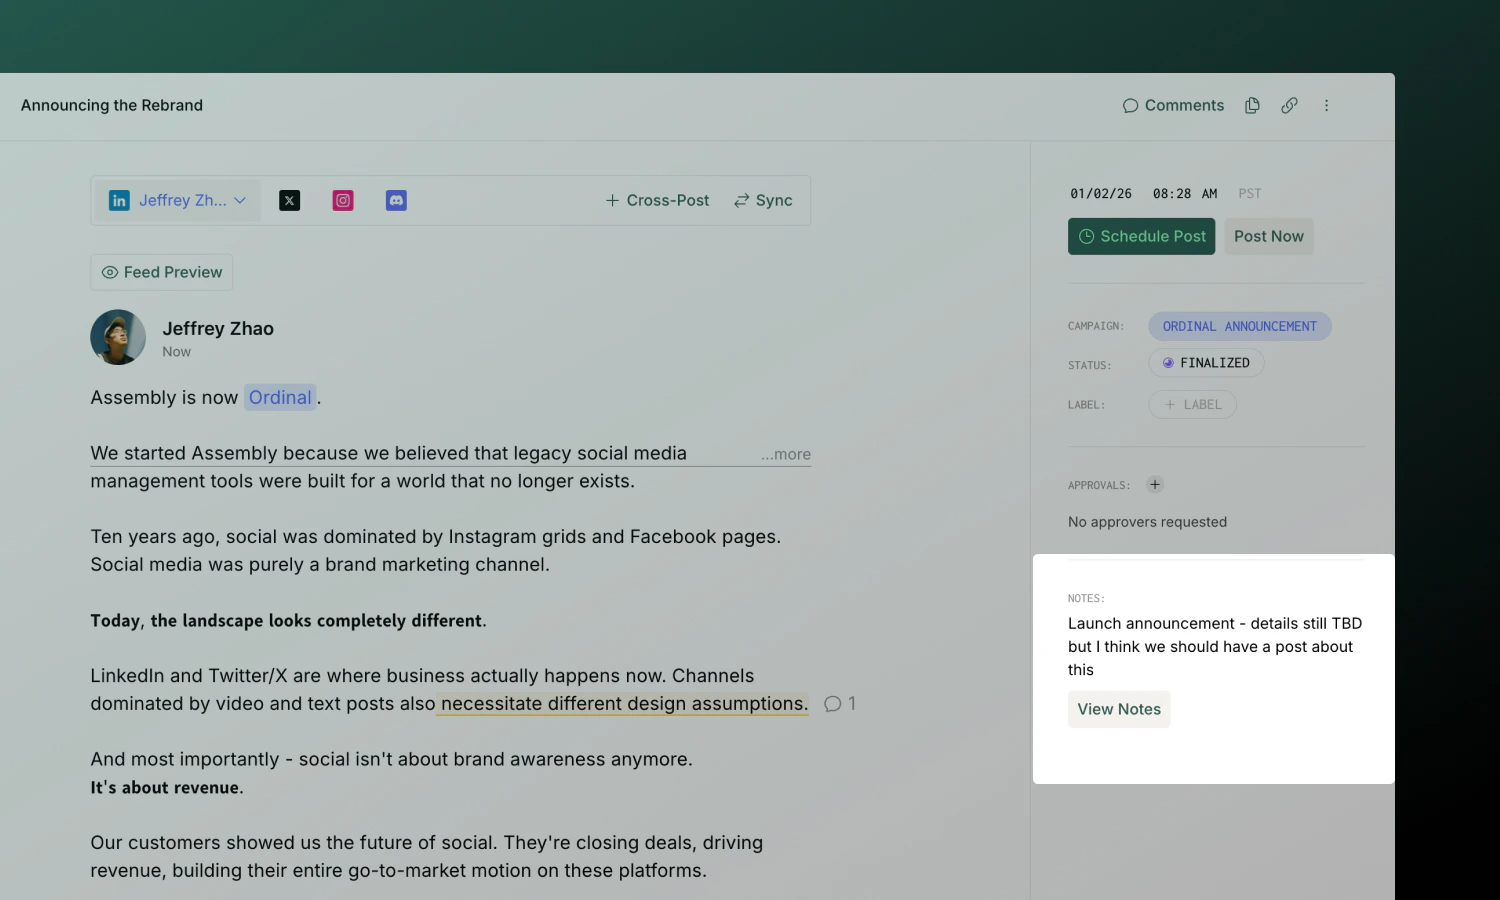Open the three-dot more options menu
The width and height of the screenshot is (1500, 900).
(x=1327, y=105)
